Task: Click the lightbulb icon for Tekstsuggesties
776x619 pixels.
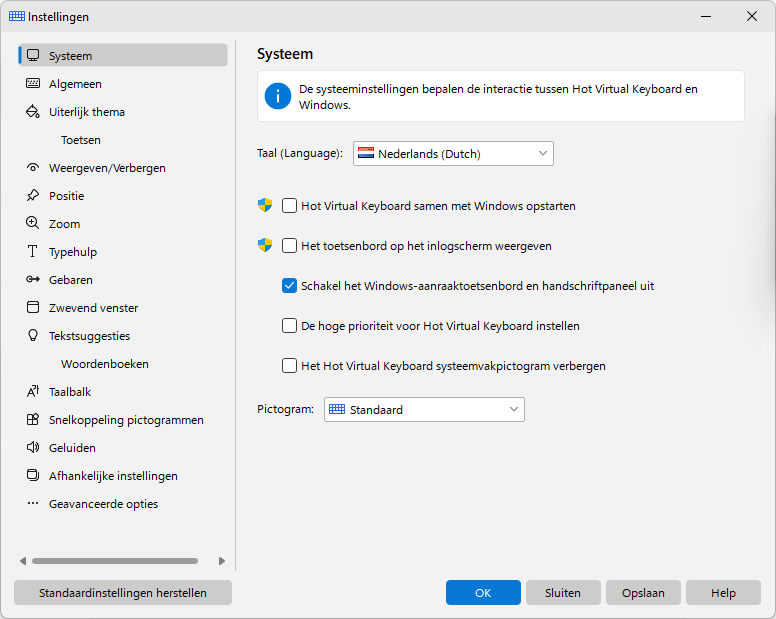Action: (33, 335)
